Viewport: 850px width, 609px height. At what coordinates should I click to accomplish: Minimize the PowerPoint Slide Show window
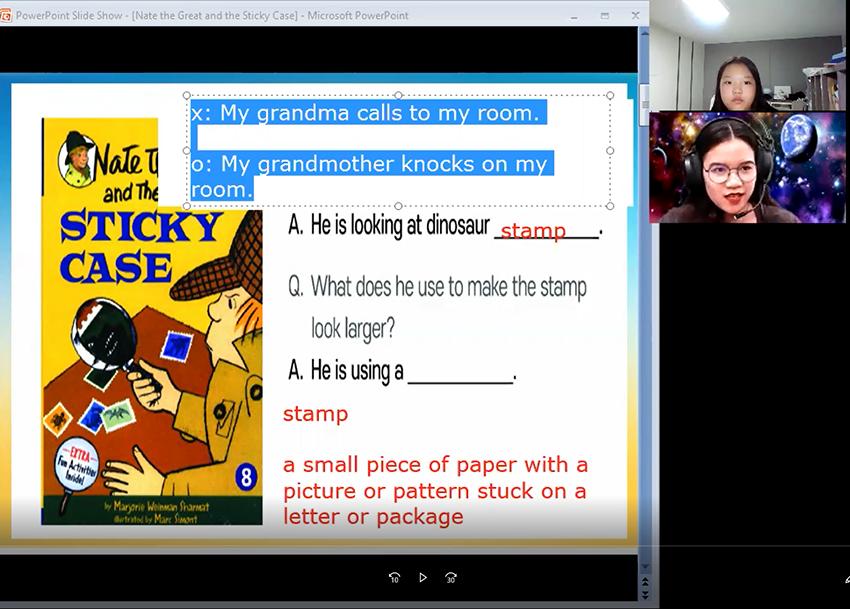574,15
